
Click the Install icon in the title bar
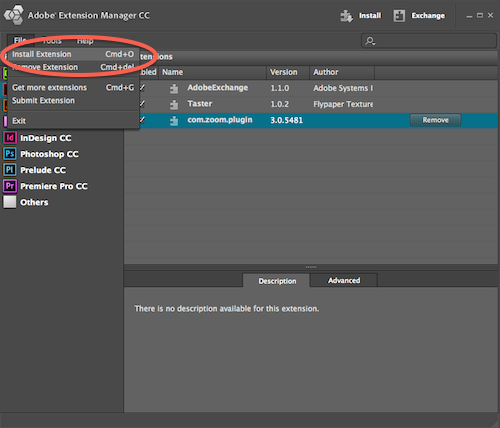tap(346, 16)
